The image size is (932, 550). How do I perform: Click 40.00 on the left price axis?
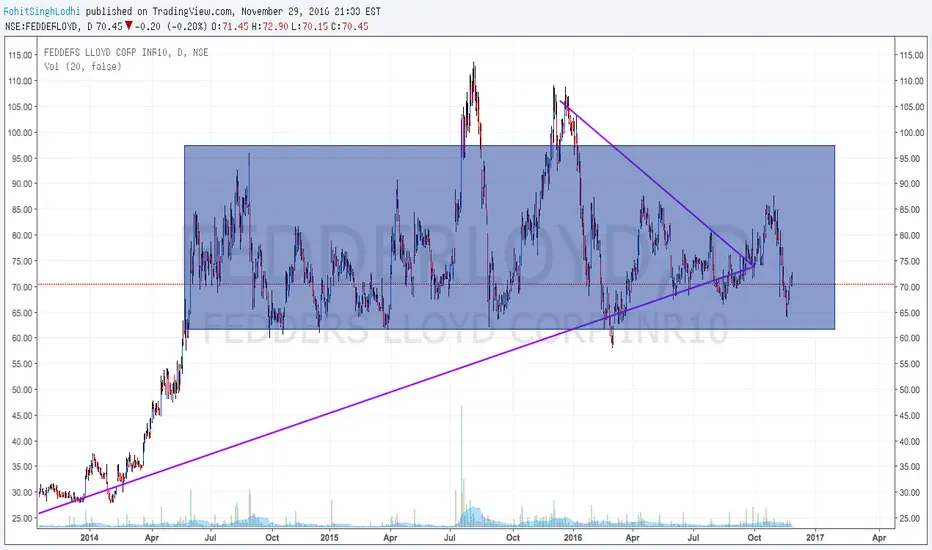point(22,441)
